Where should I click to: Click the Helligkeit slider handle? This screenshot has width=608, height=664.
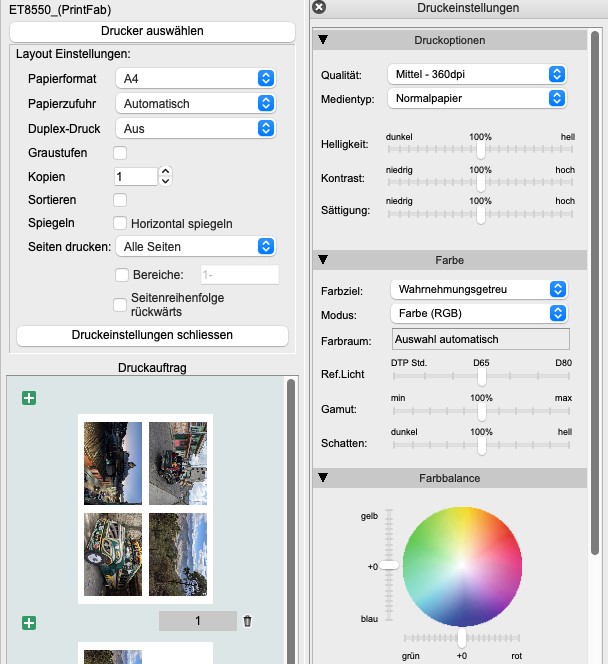pyautogui.click(x=481, y=149)
